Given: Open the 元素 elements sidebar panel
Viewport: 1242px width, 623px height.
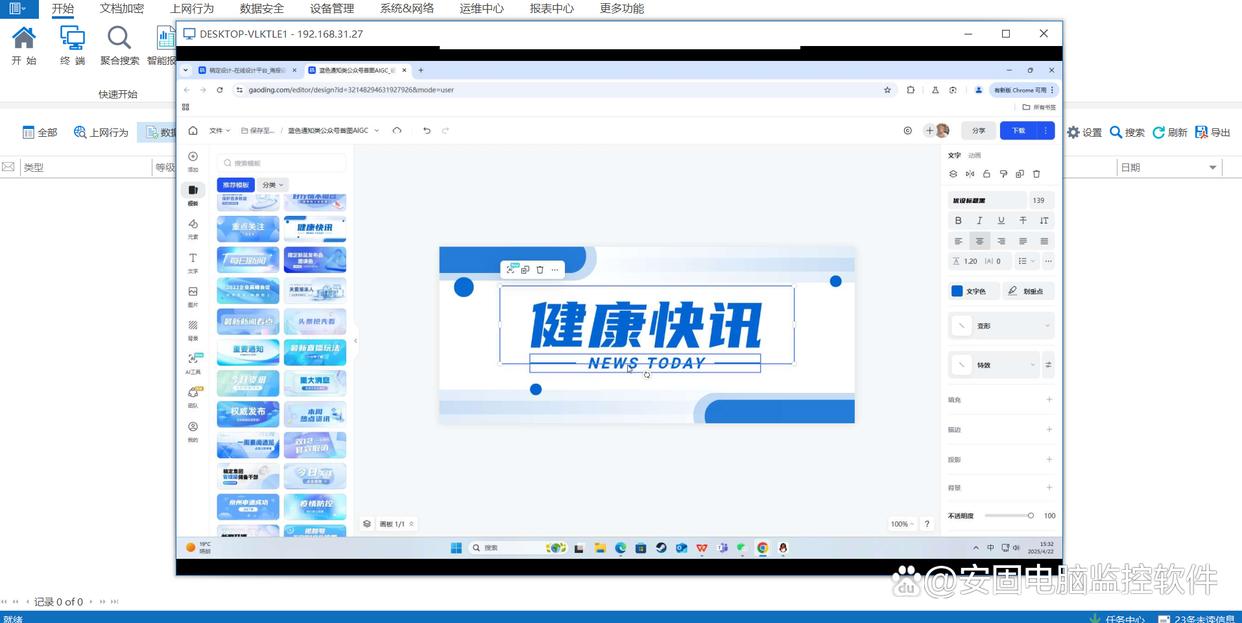Looking at the screenshot, I should 193,229.
